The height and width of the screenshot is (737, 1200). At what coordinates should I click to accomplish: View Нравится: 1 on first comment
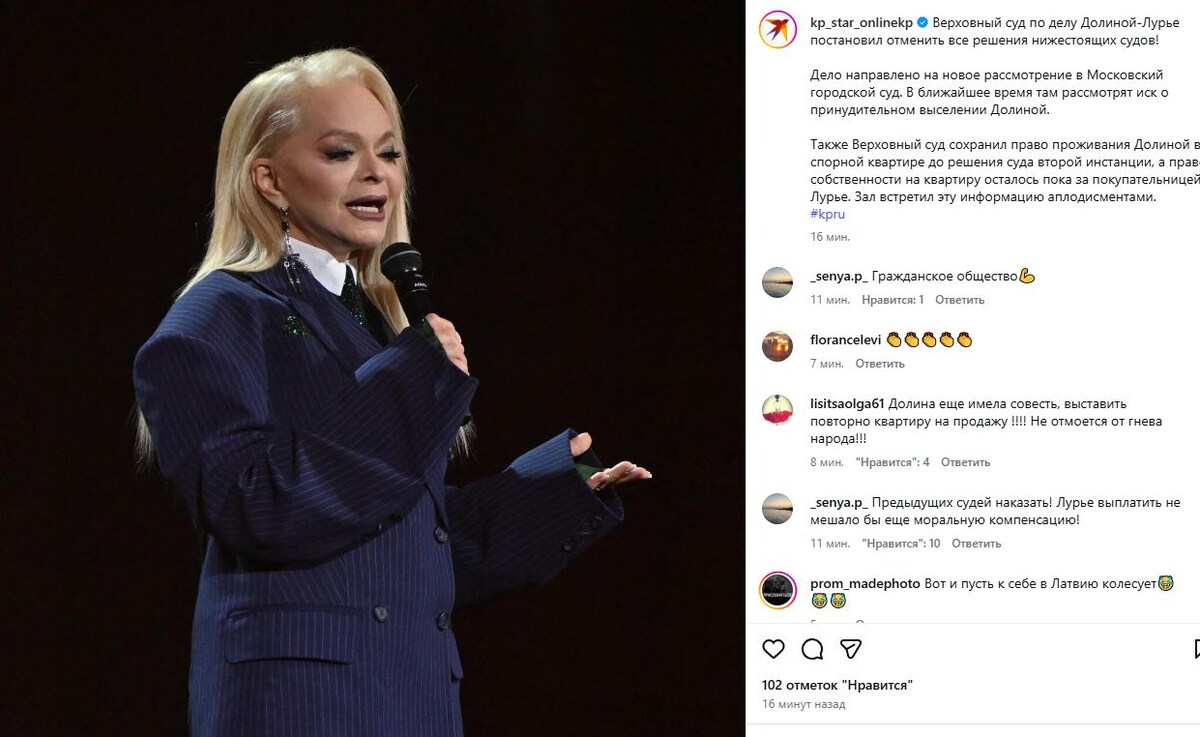coord(890,300)
